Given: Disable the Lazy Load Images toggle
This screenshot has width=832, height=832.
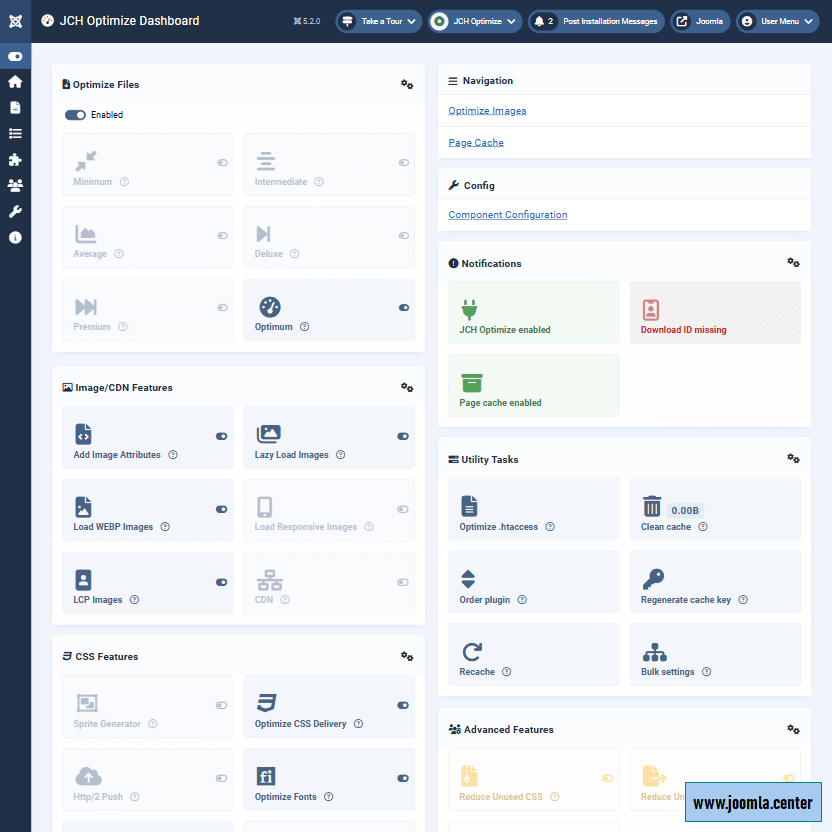Looking at the screenshot, I should [403, 436].
